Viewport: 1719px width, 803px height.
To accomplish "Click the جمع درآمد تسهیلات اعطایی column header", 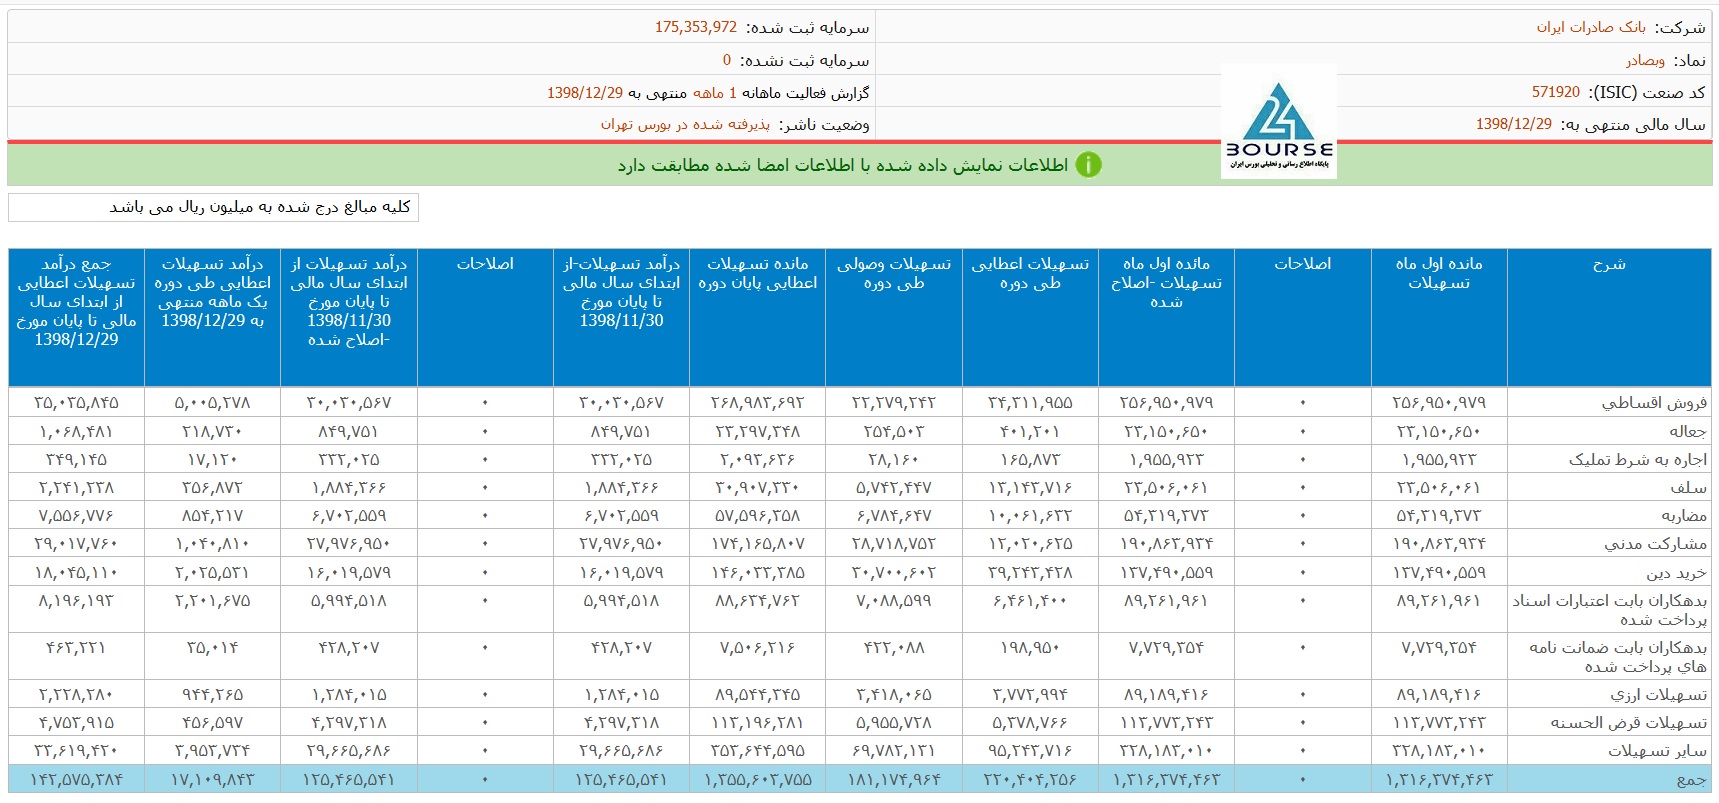I will coord(76,301).
